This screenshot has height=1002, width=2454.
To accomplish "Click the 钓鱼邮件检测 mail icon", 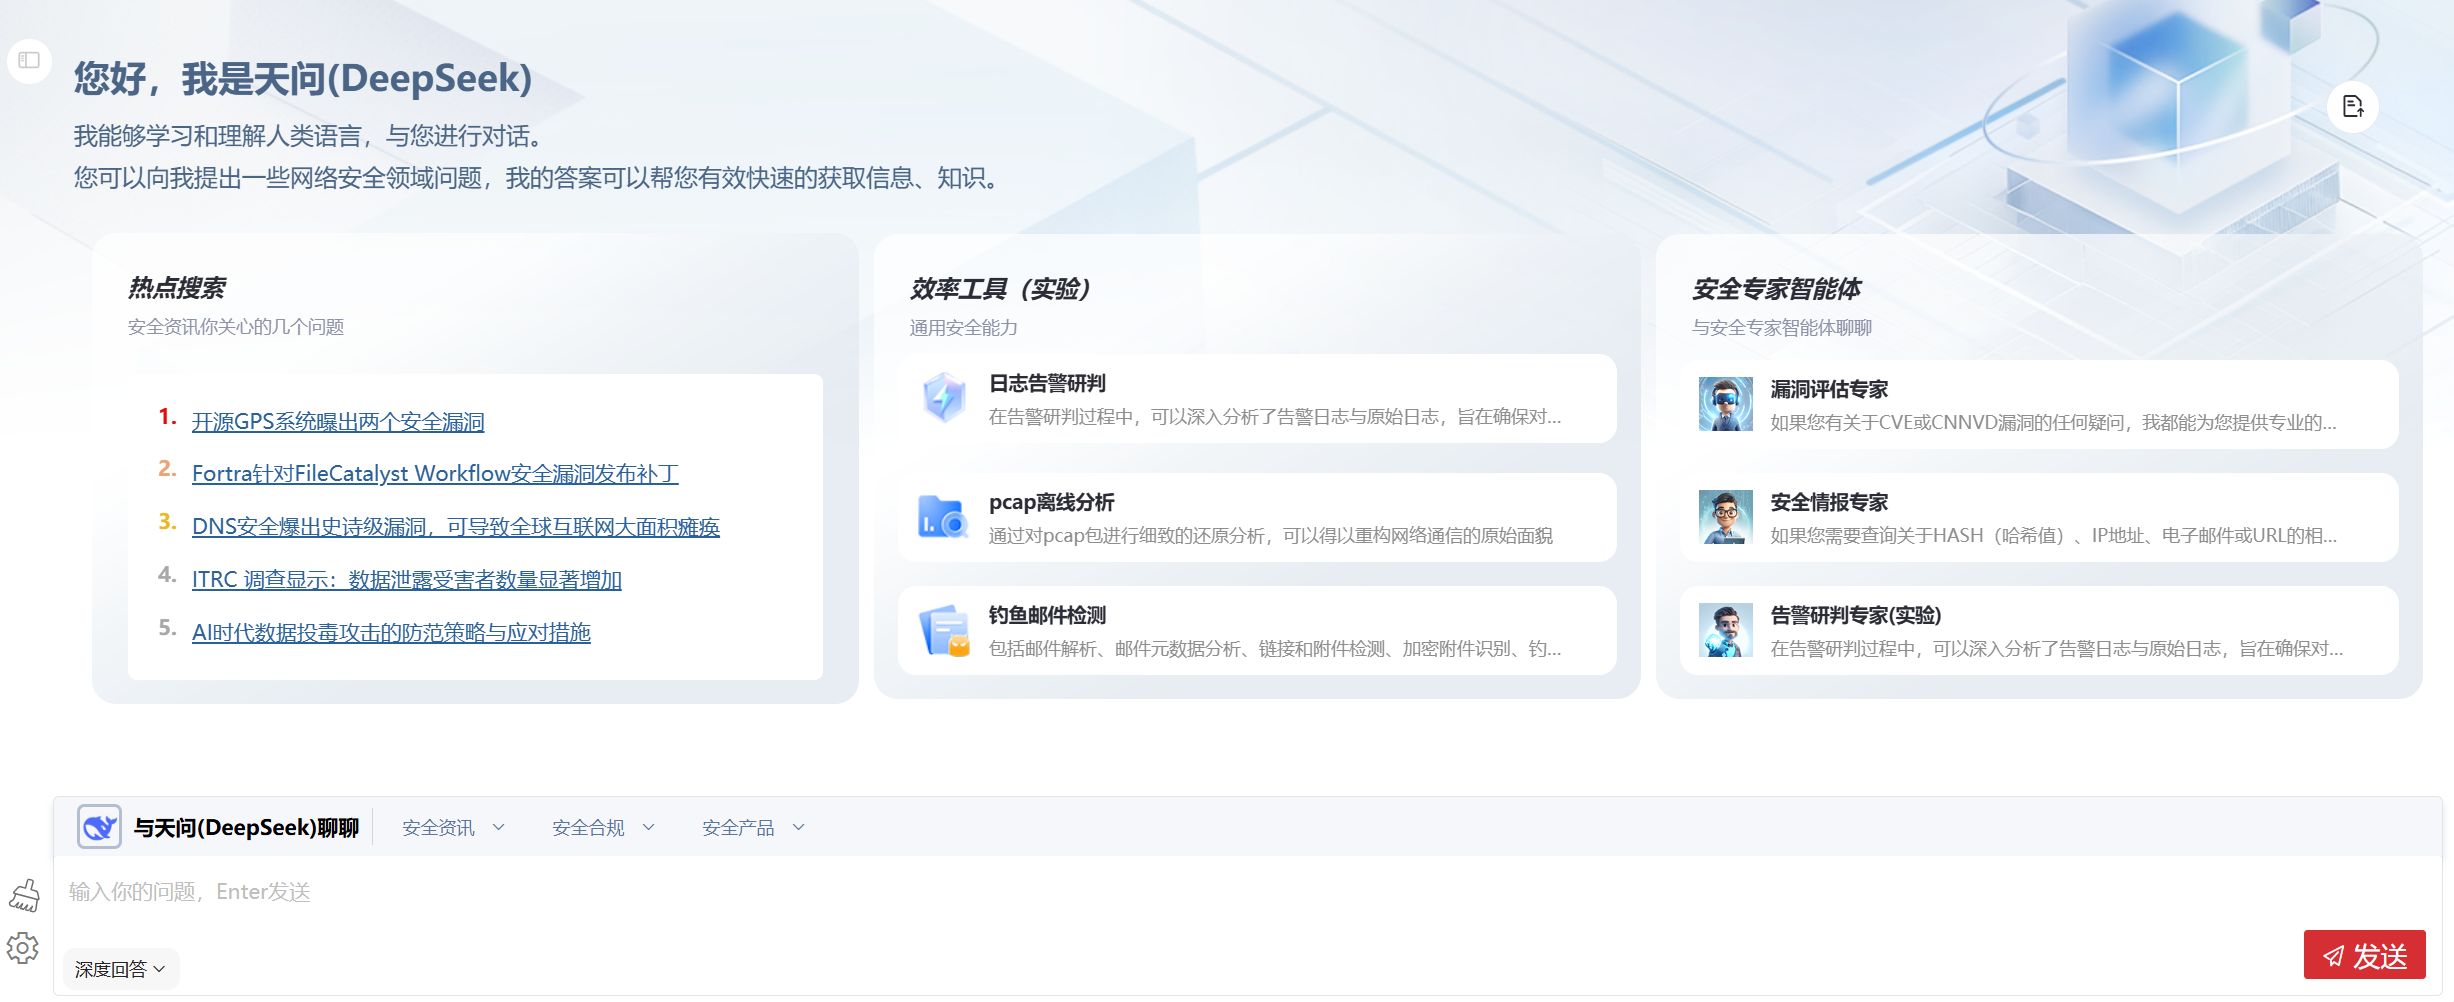I will pos(944,631).
